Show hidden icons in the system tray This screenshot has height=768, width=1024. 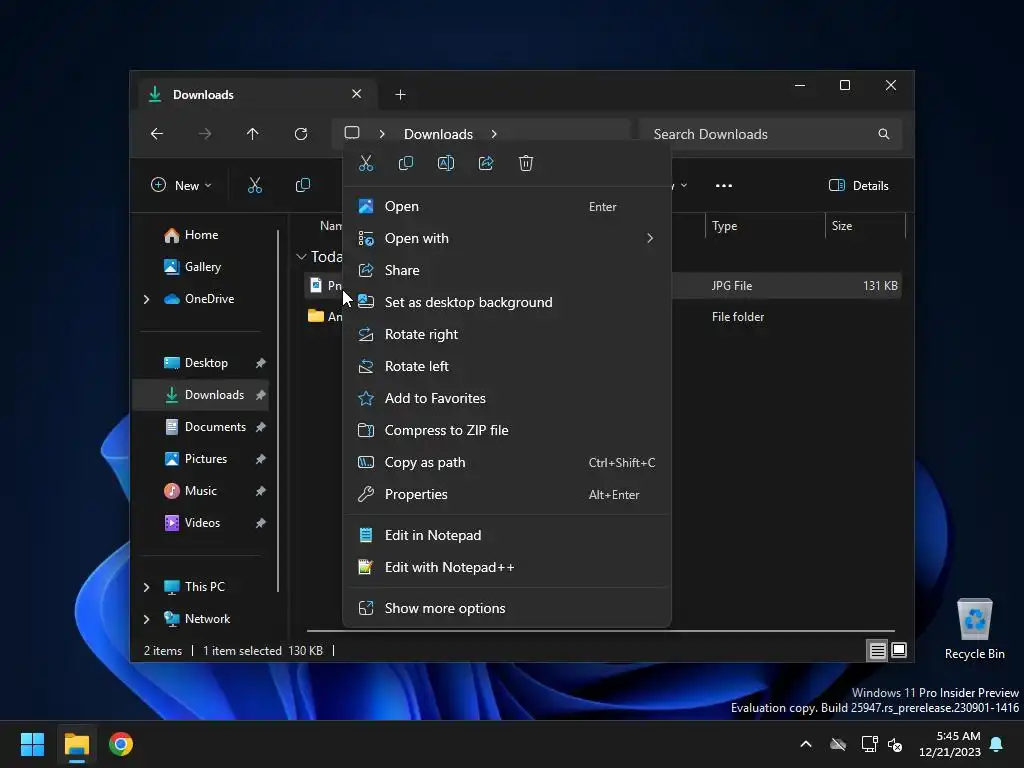[x=806, y=744]
